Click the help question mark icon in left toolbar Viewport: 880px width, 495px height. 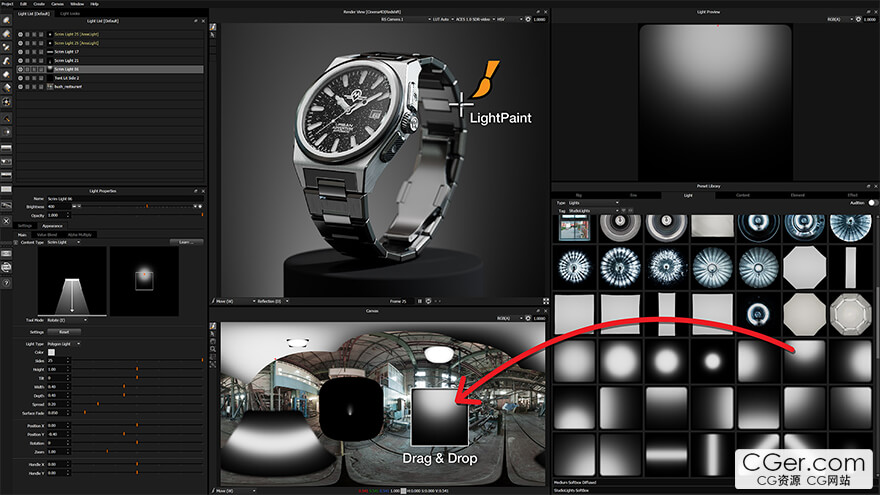point(7,283)
